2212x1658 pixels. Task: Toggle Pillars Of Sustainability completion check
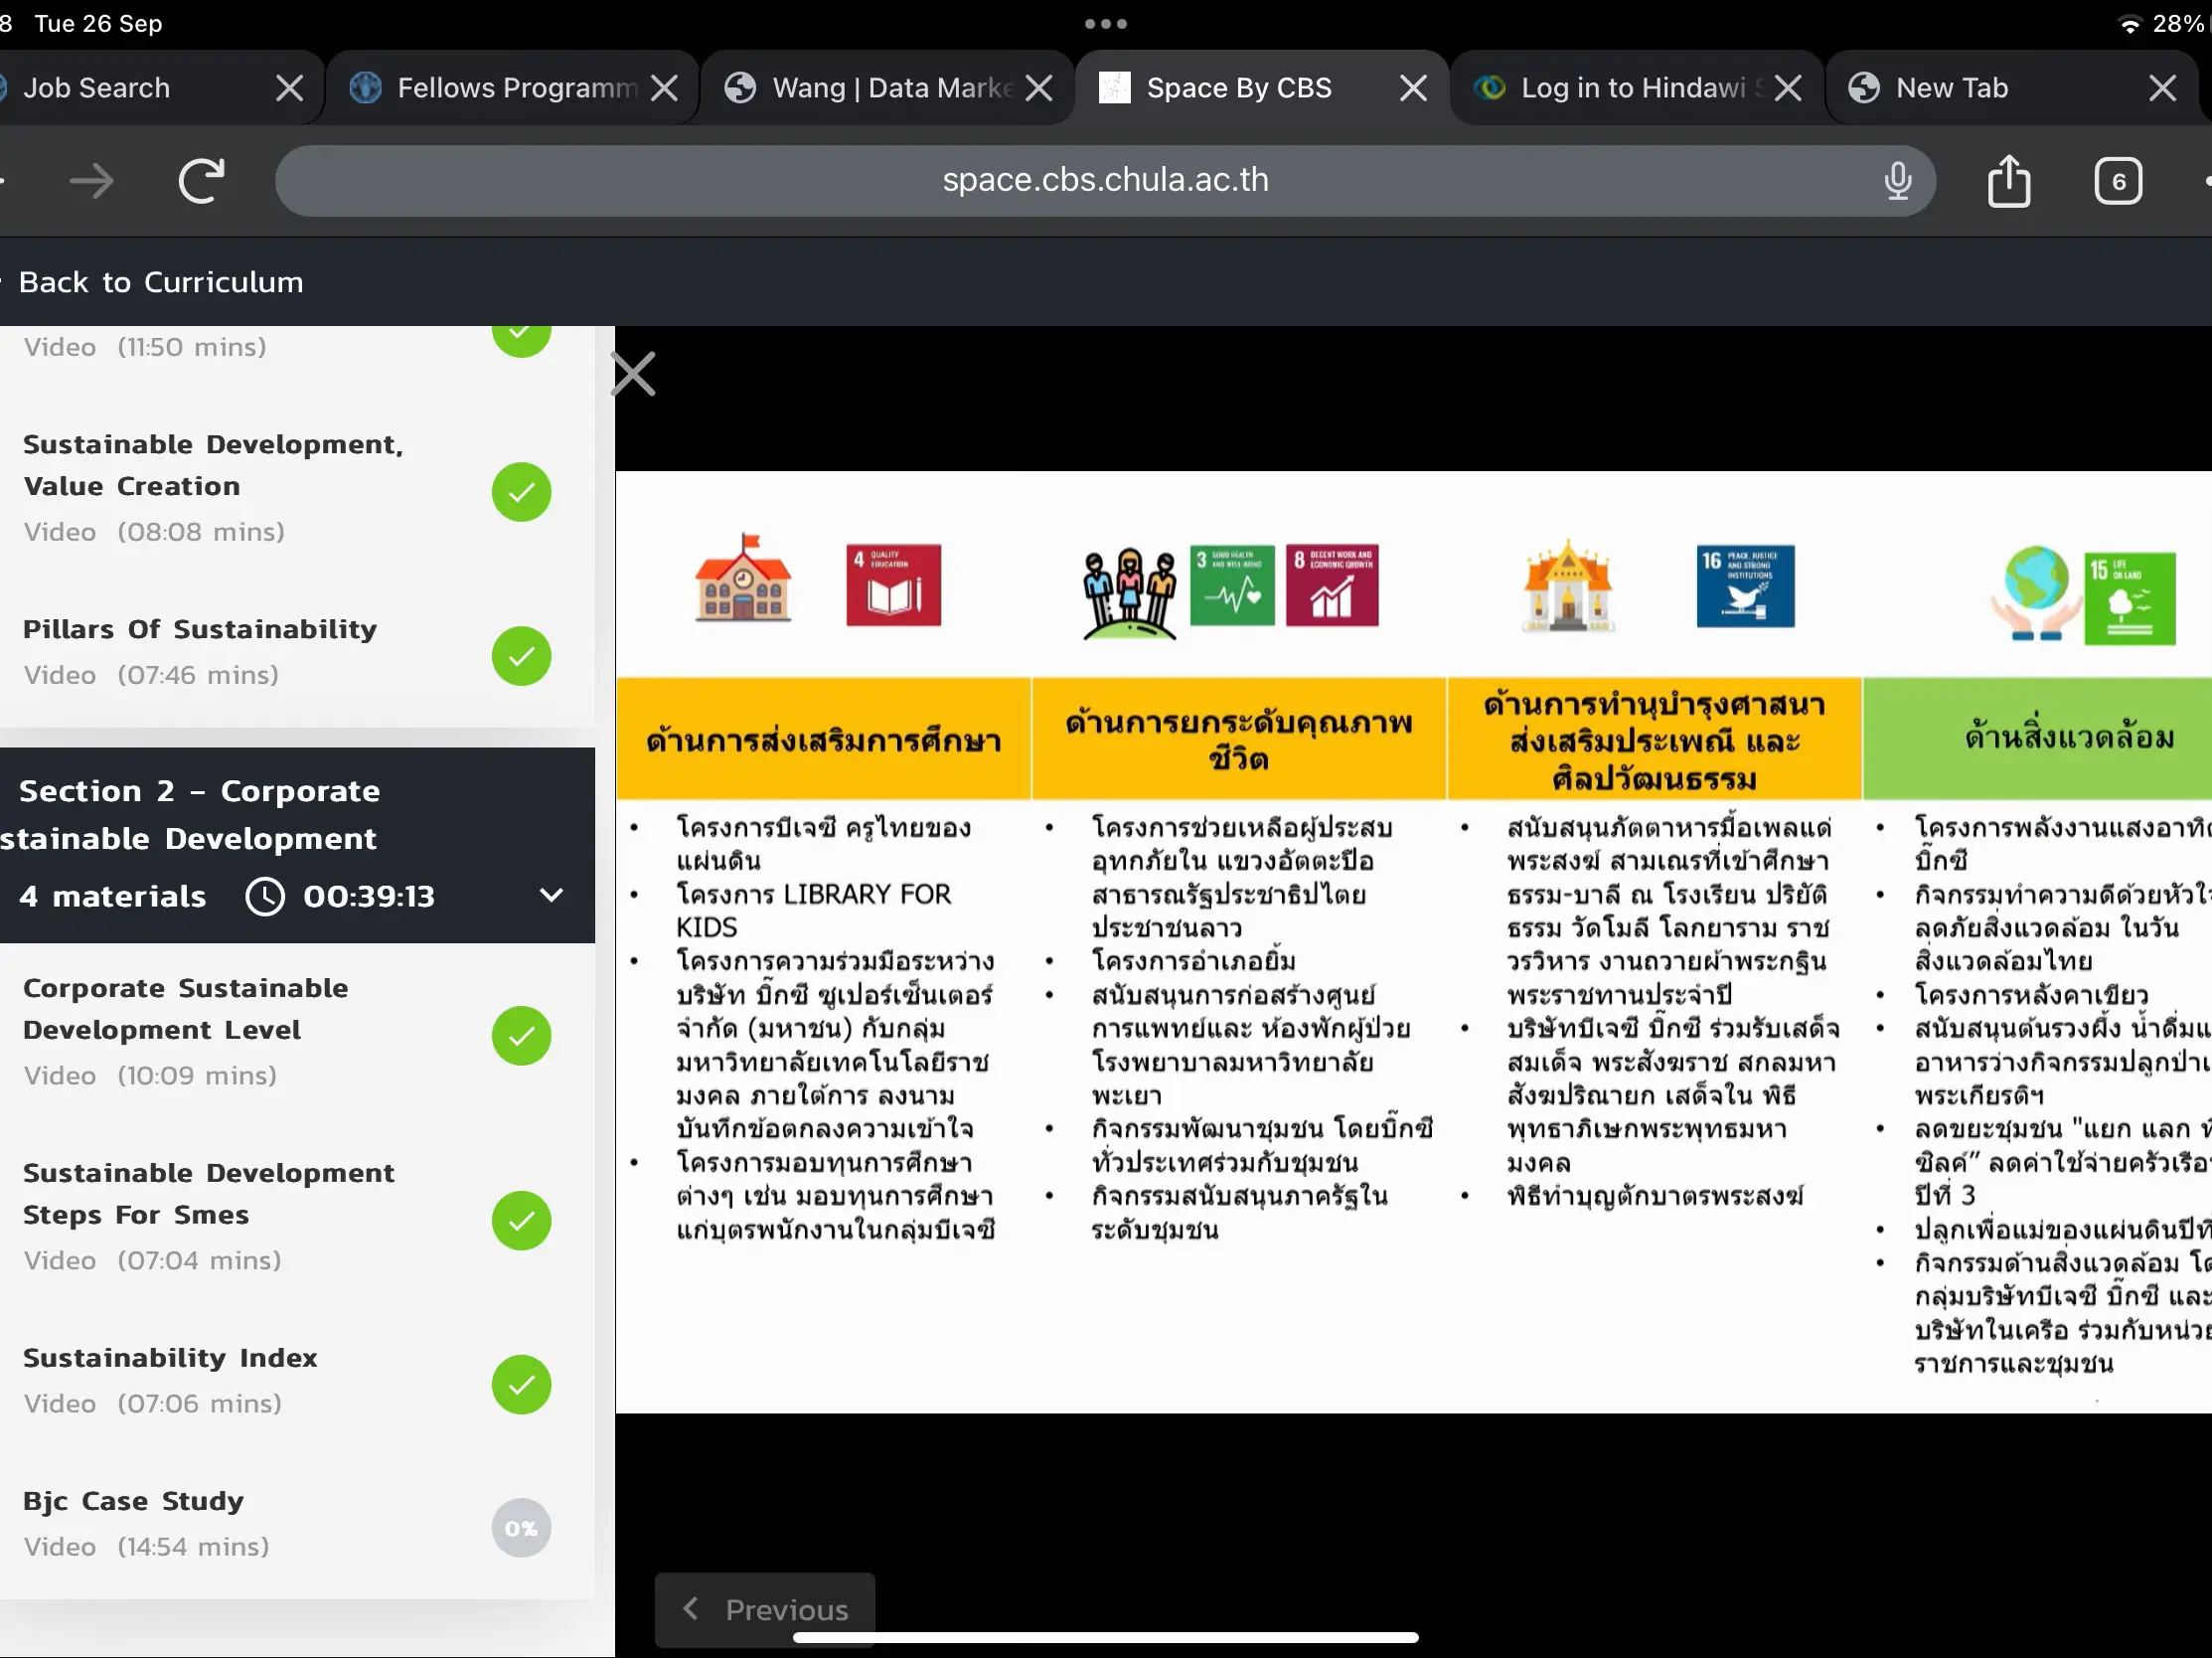pyautogui.click(x=521, y=656)
